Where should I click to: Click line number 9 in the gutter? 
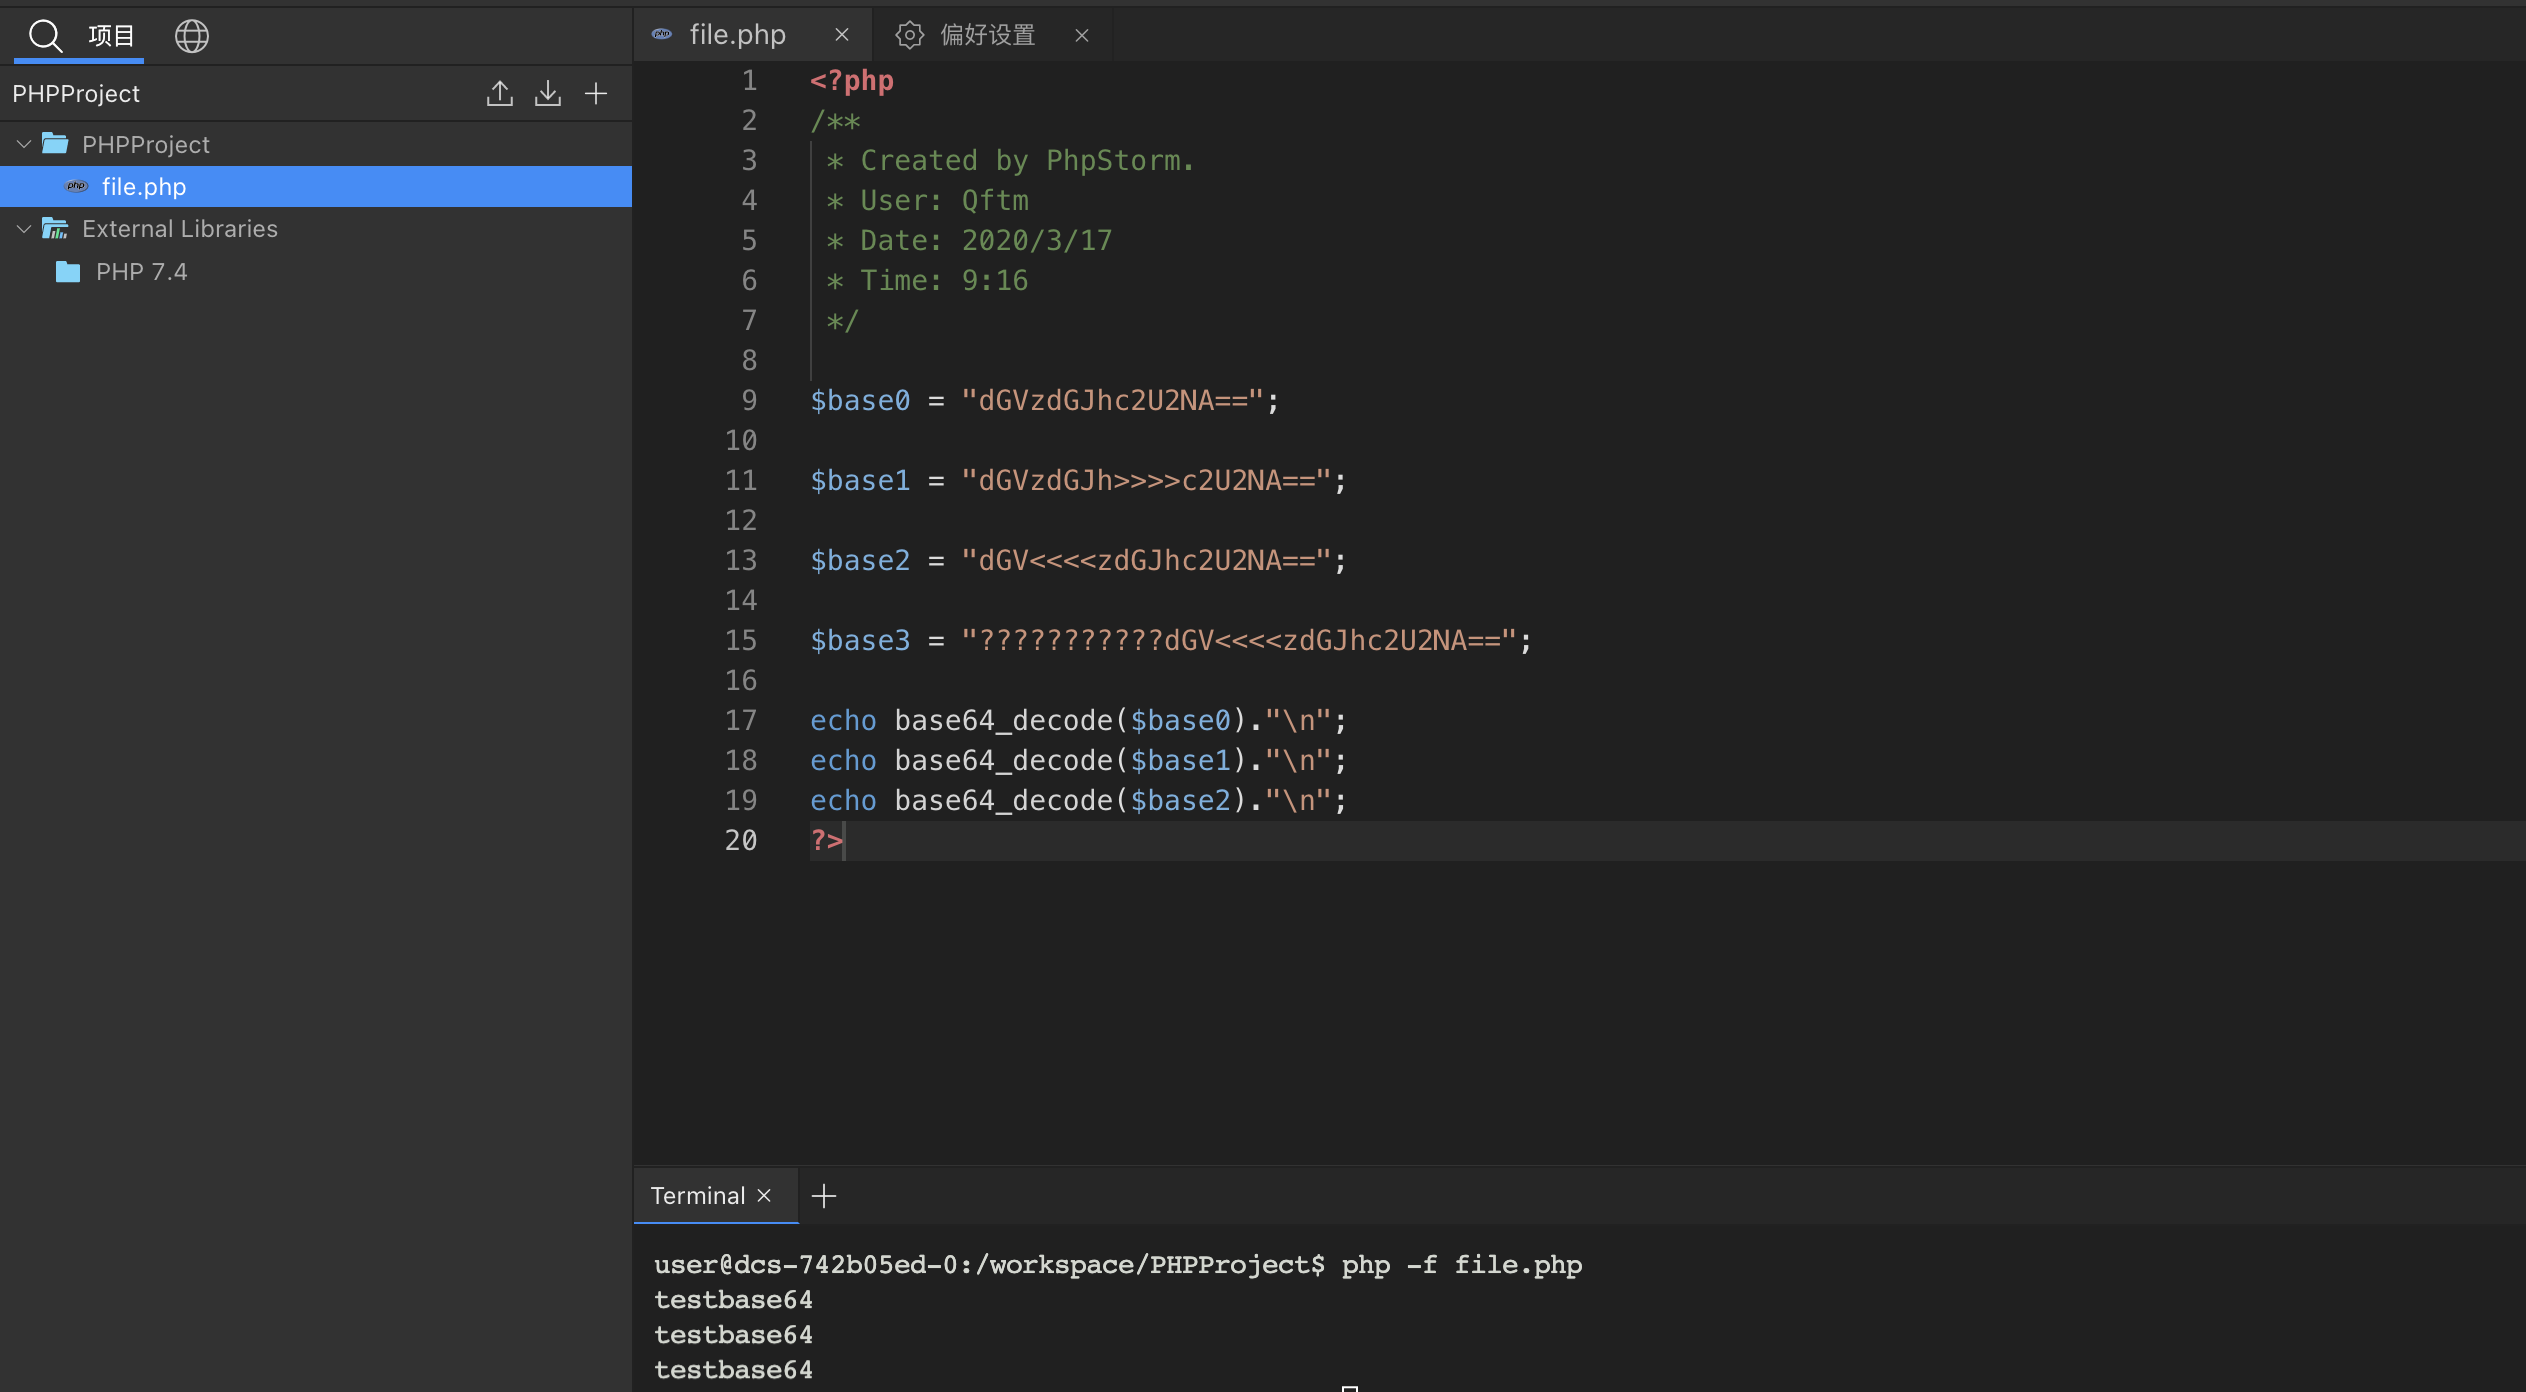(749, 400)
